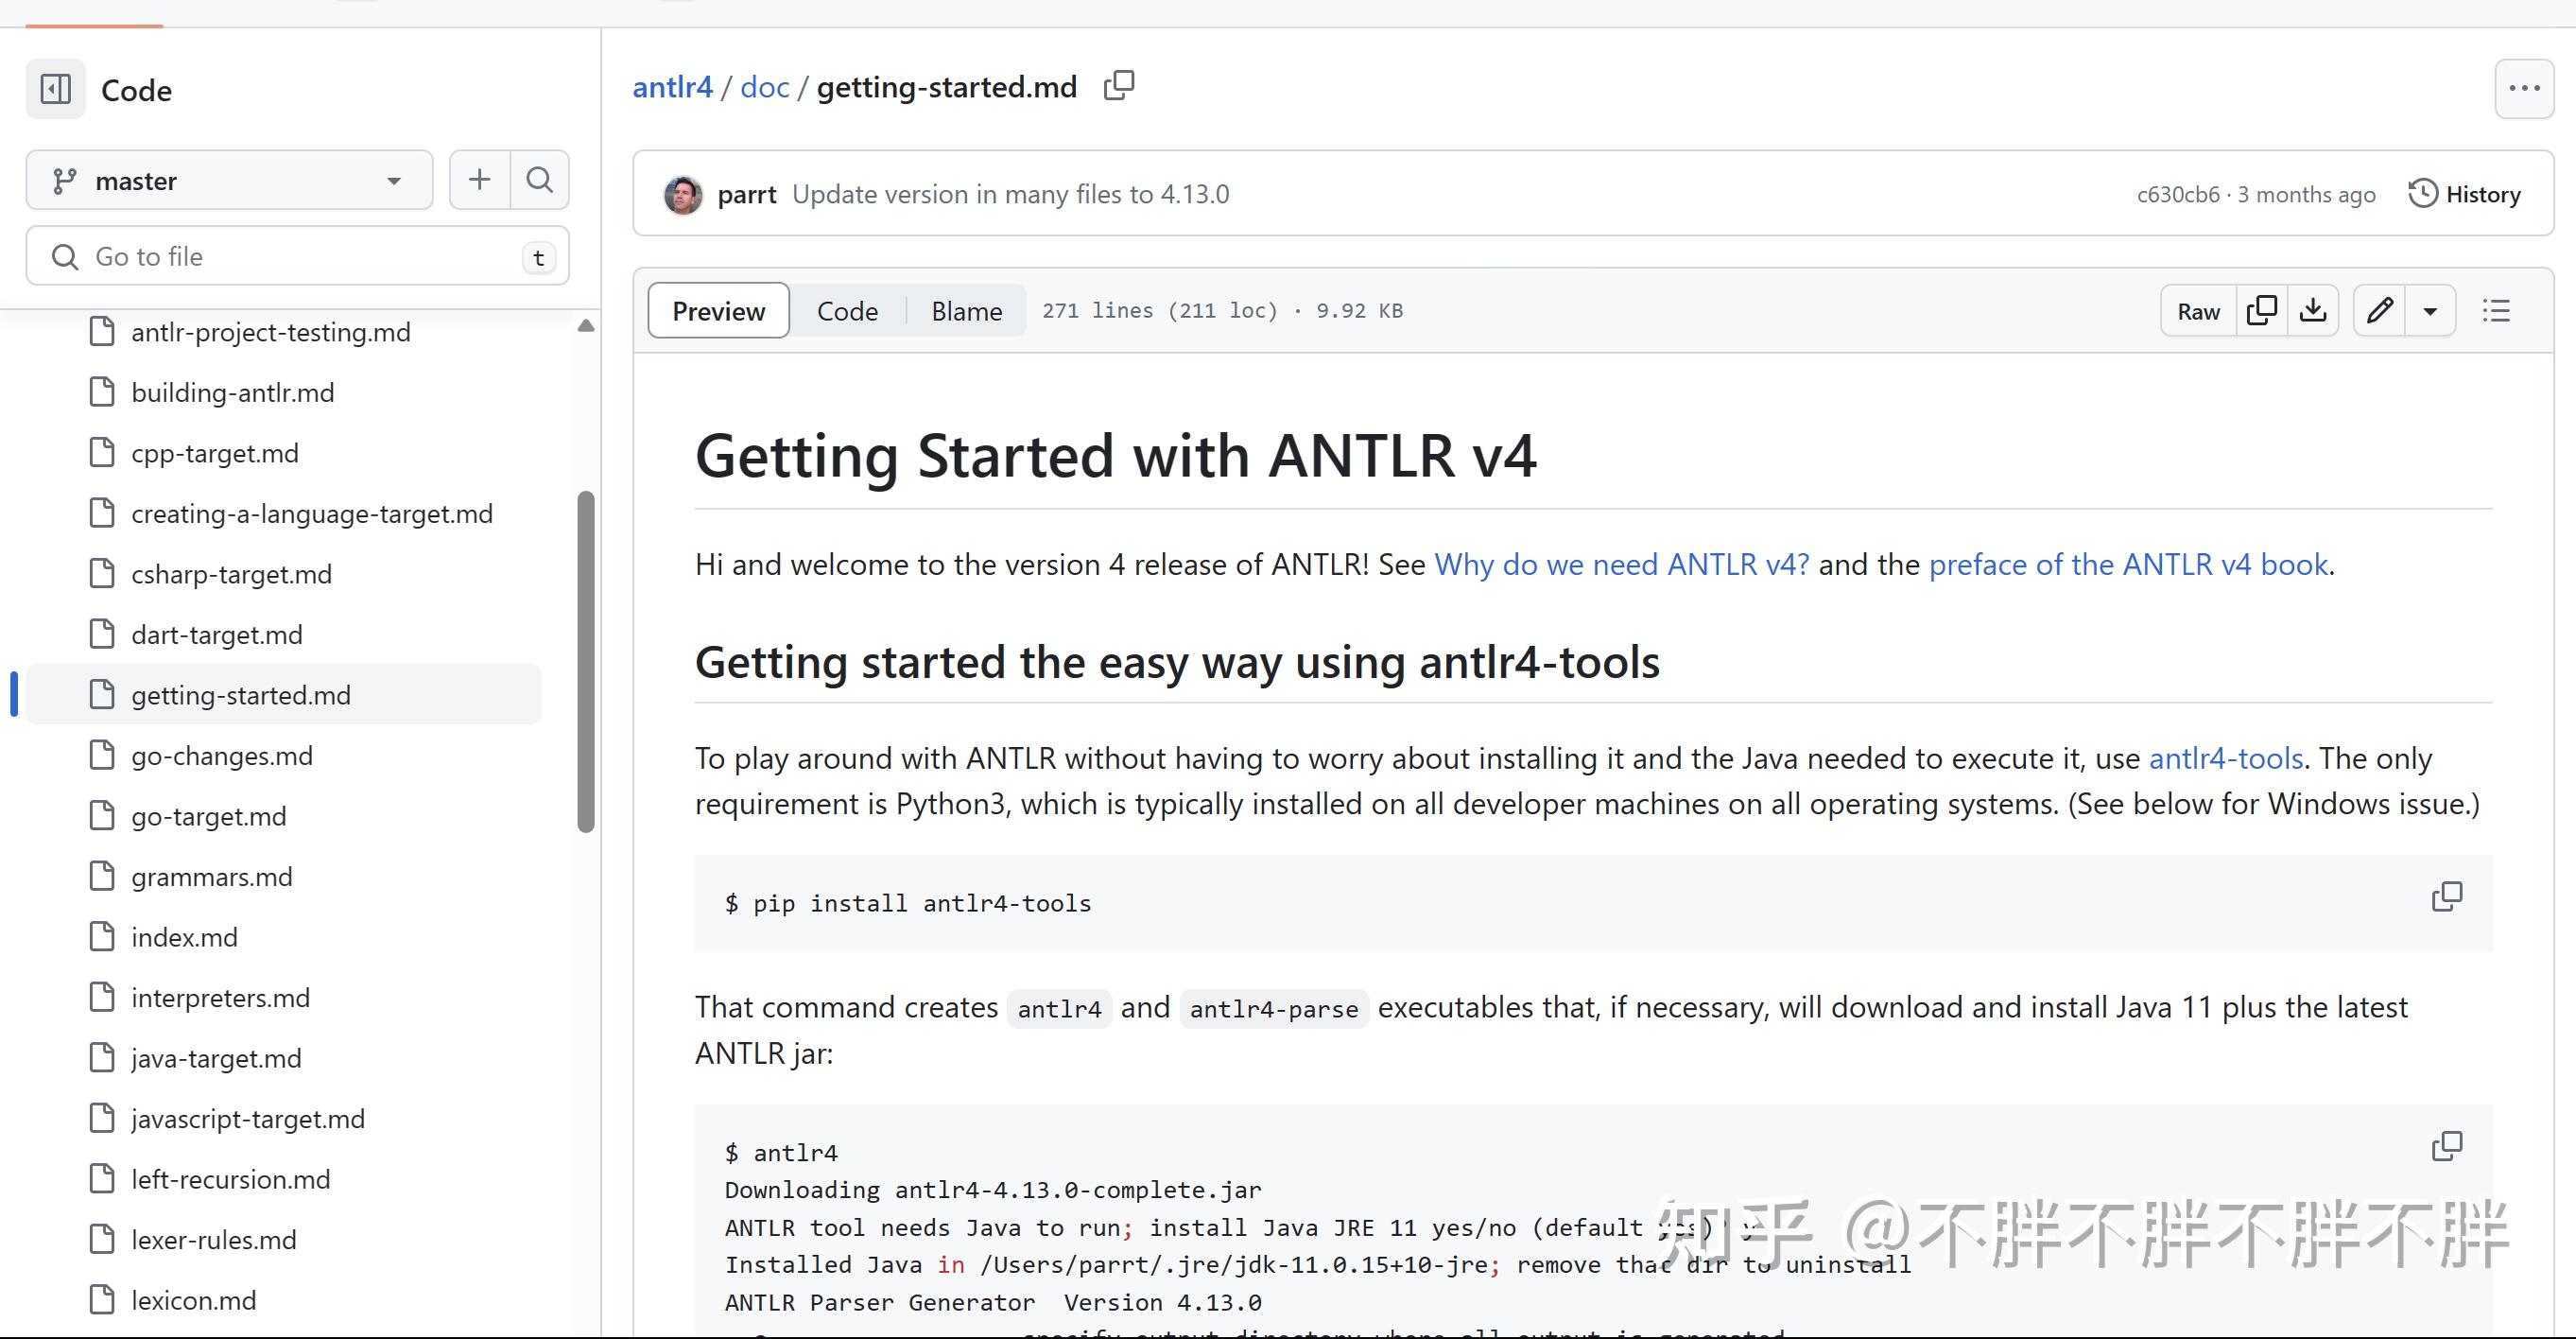
Task: Open Why do we need ANTLR v4 link
Action: (1621, 565)
